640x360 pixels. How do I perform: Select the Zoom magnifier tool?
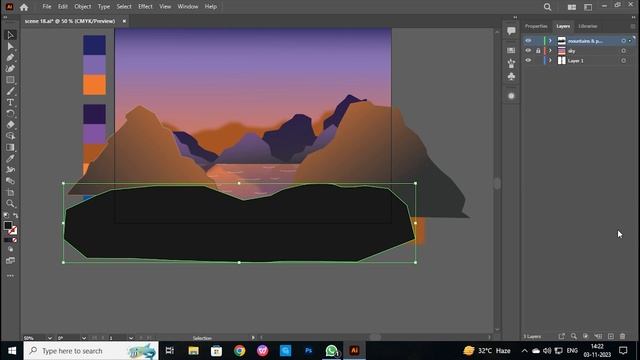click(x=11, y=203)
